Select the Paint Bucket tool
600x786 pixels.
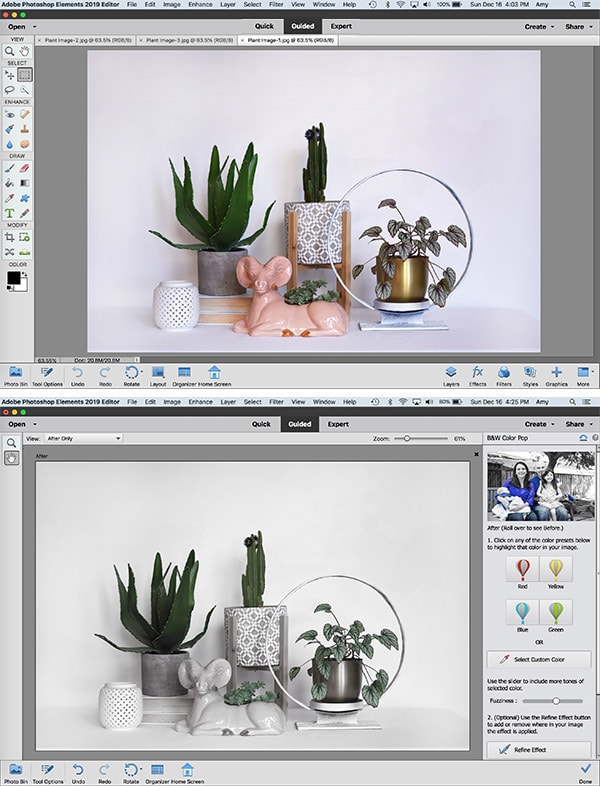[x=9, y=183]
